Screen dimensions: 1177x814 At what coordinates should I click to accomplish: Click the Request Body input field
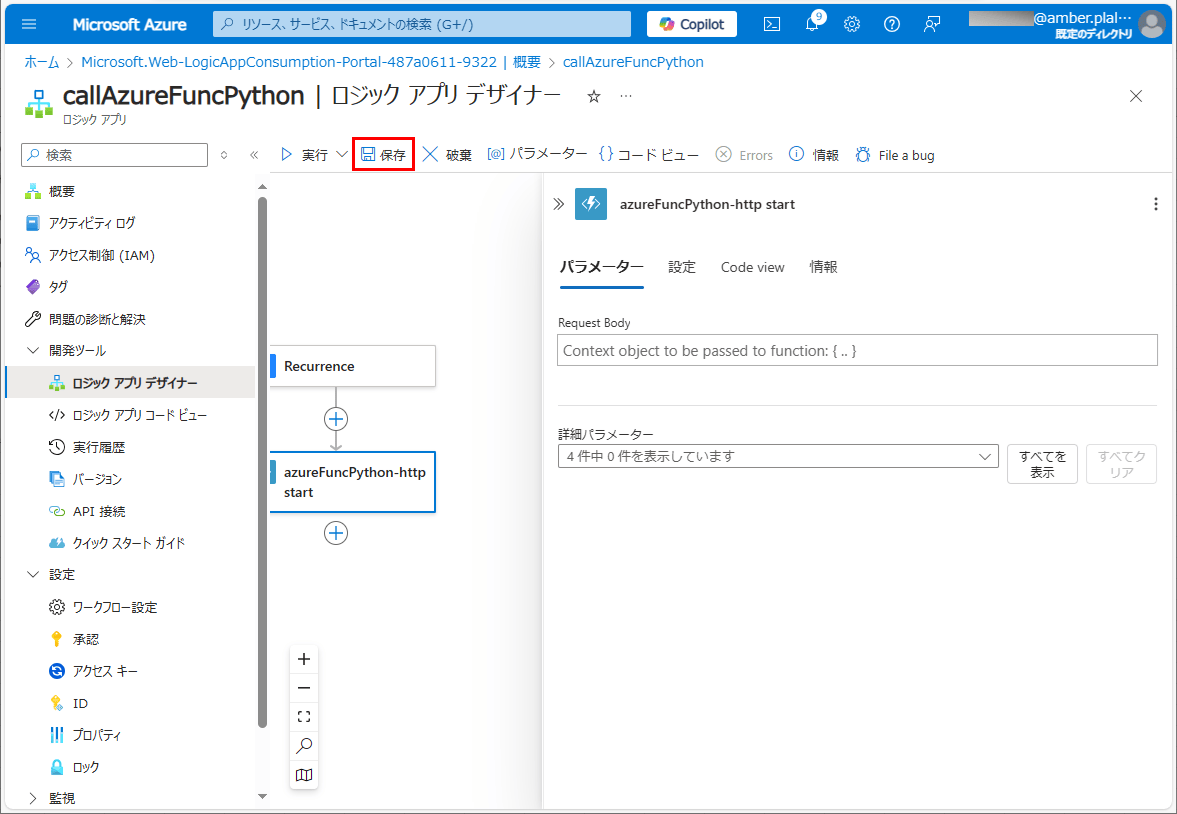coord(857,351)
